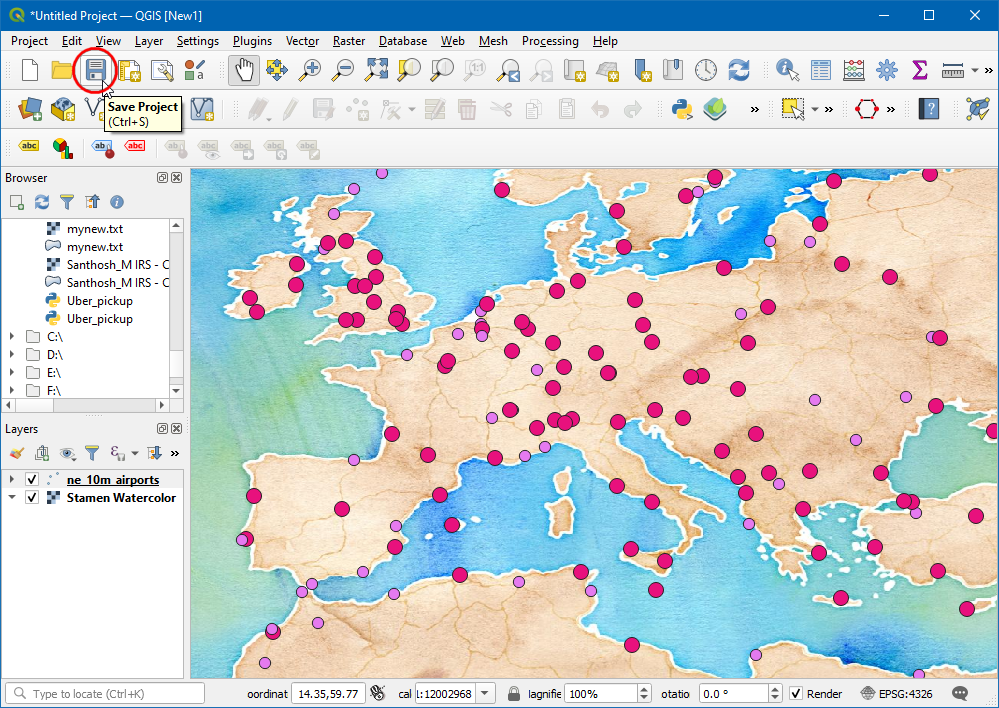Screen dimensions: 999x708
Task: Select the Pan Map hand tool
Action: coord(244,70)
